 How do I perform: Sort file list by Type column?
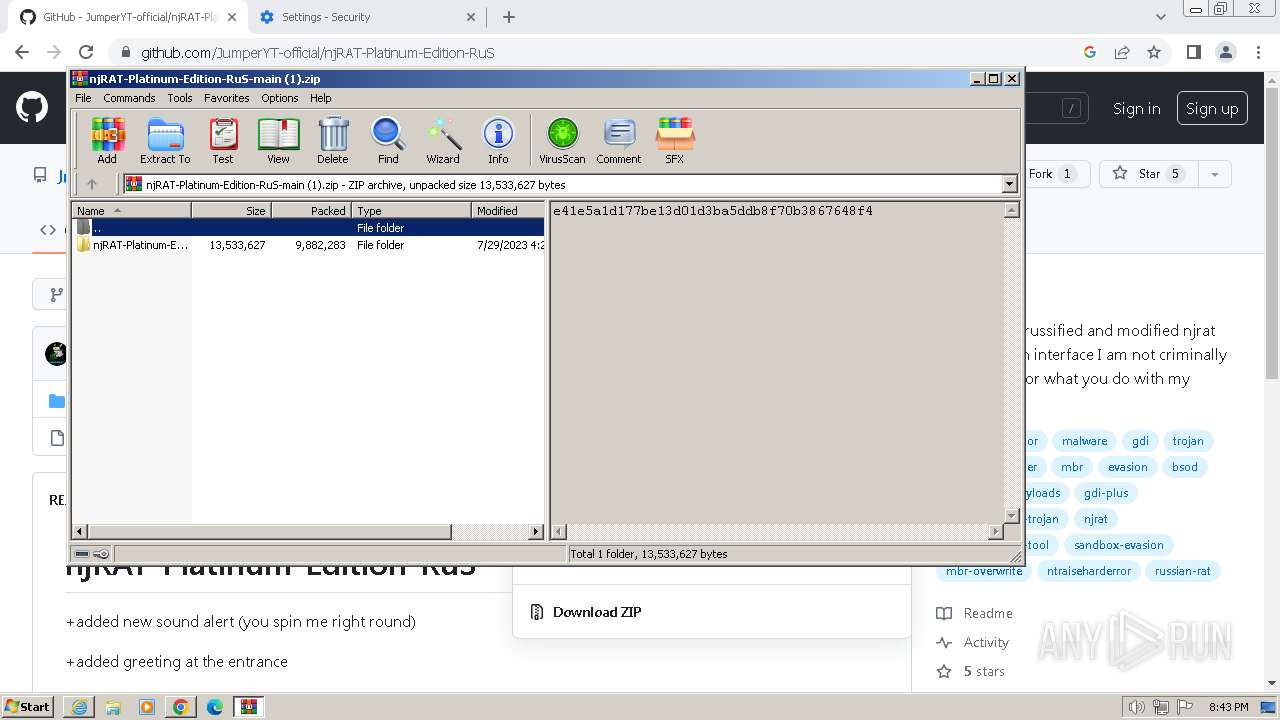click(x=411, y=210)
